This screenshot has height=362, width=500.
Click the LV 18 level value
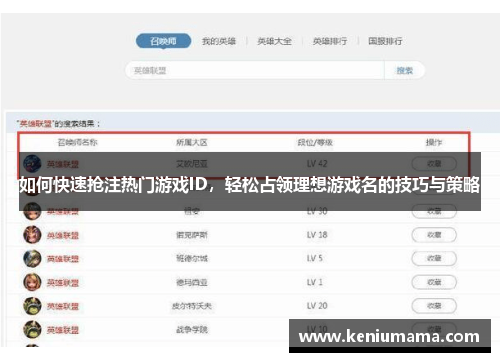coord(317,235)
